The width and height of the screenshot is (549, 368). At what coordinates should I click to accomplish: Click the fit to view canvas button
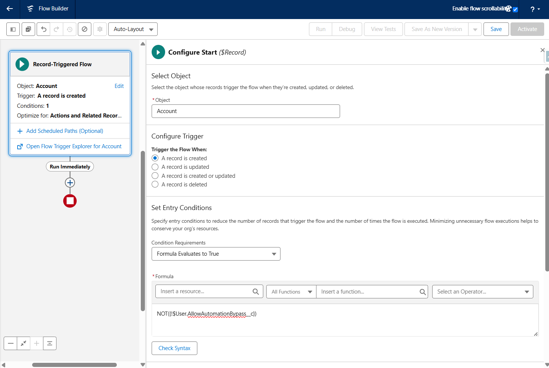23,343
